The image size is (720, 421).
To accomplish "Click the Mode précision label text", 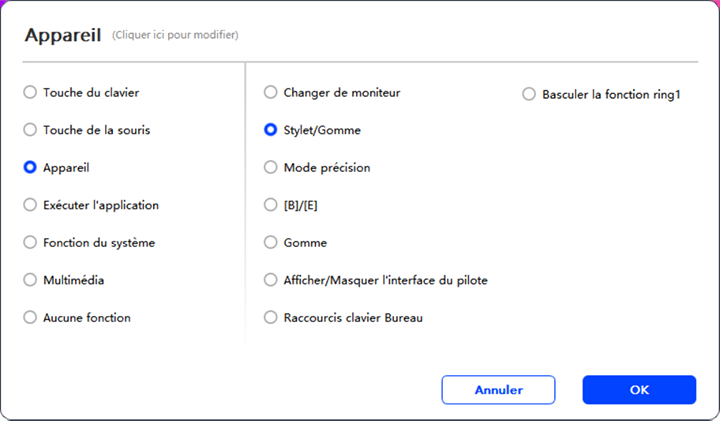I will (x=327, y=168).
